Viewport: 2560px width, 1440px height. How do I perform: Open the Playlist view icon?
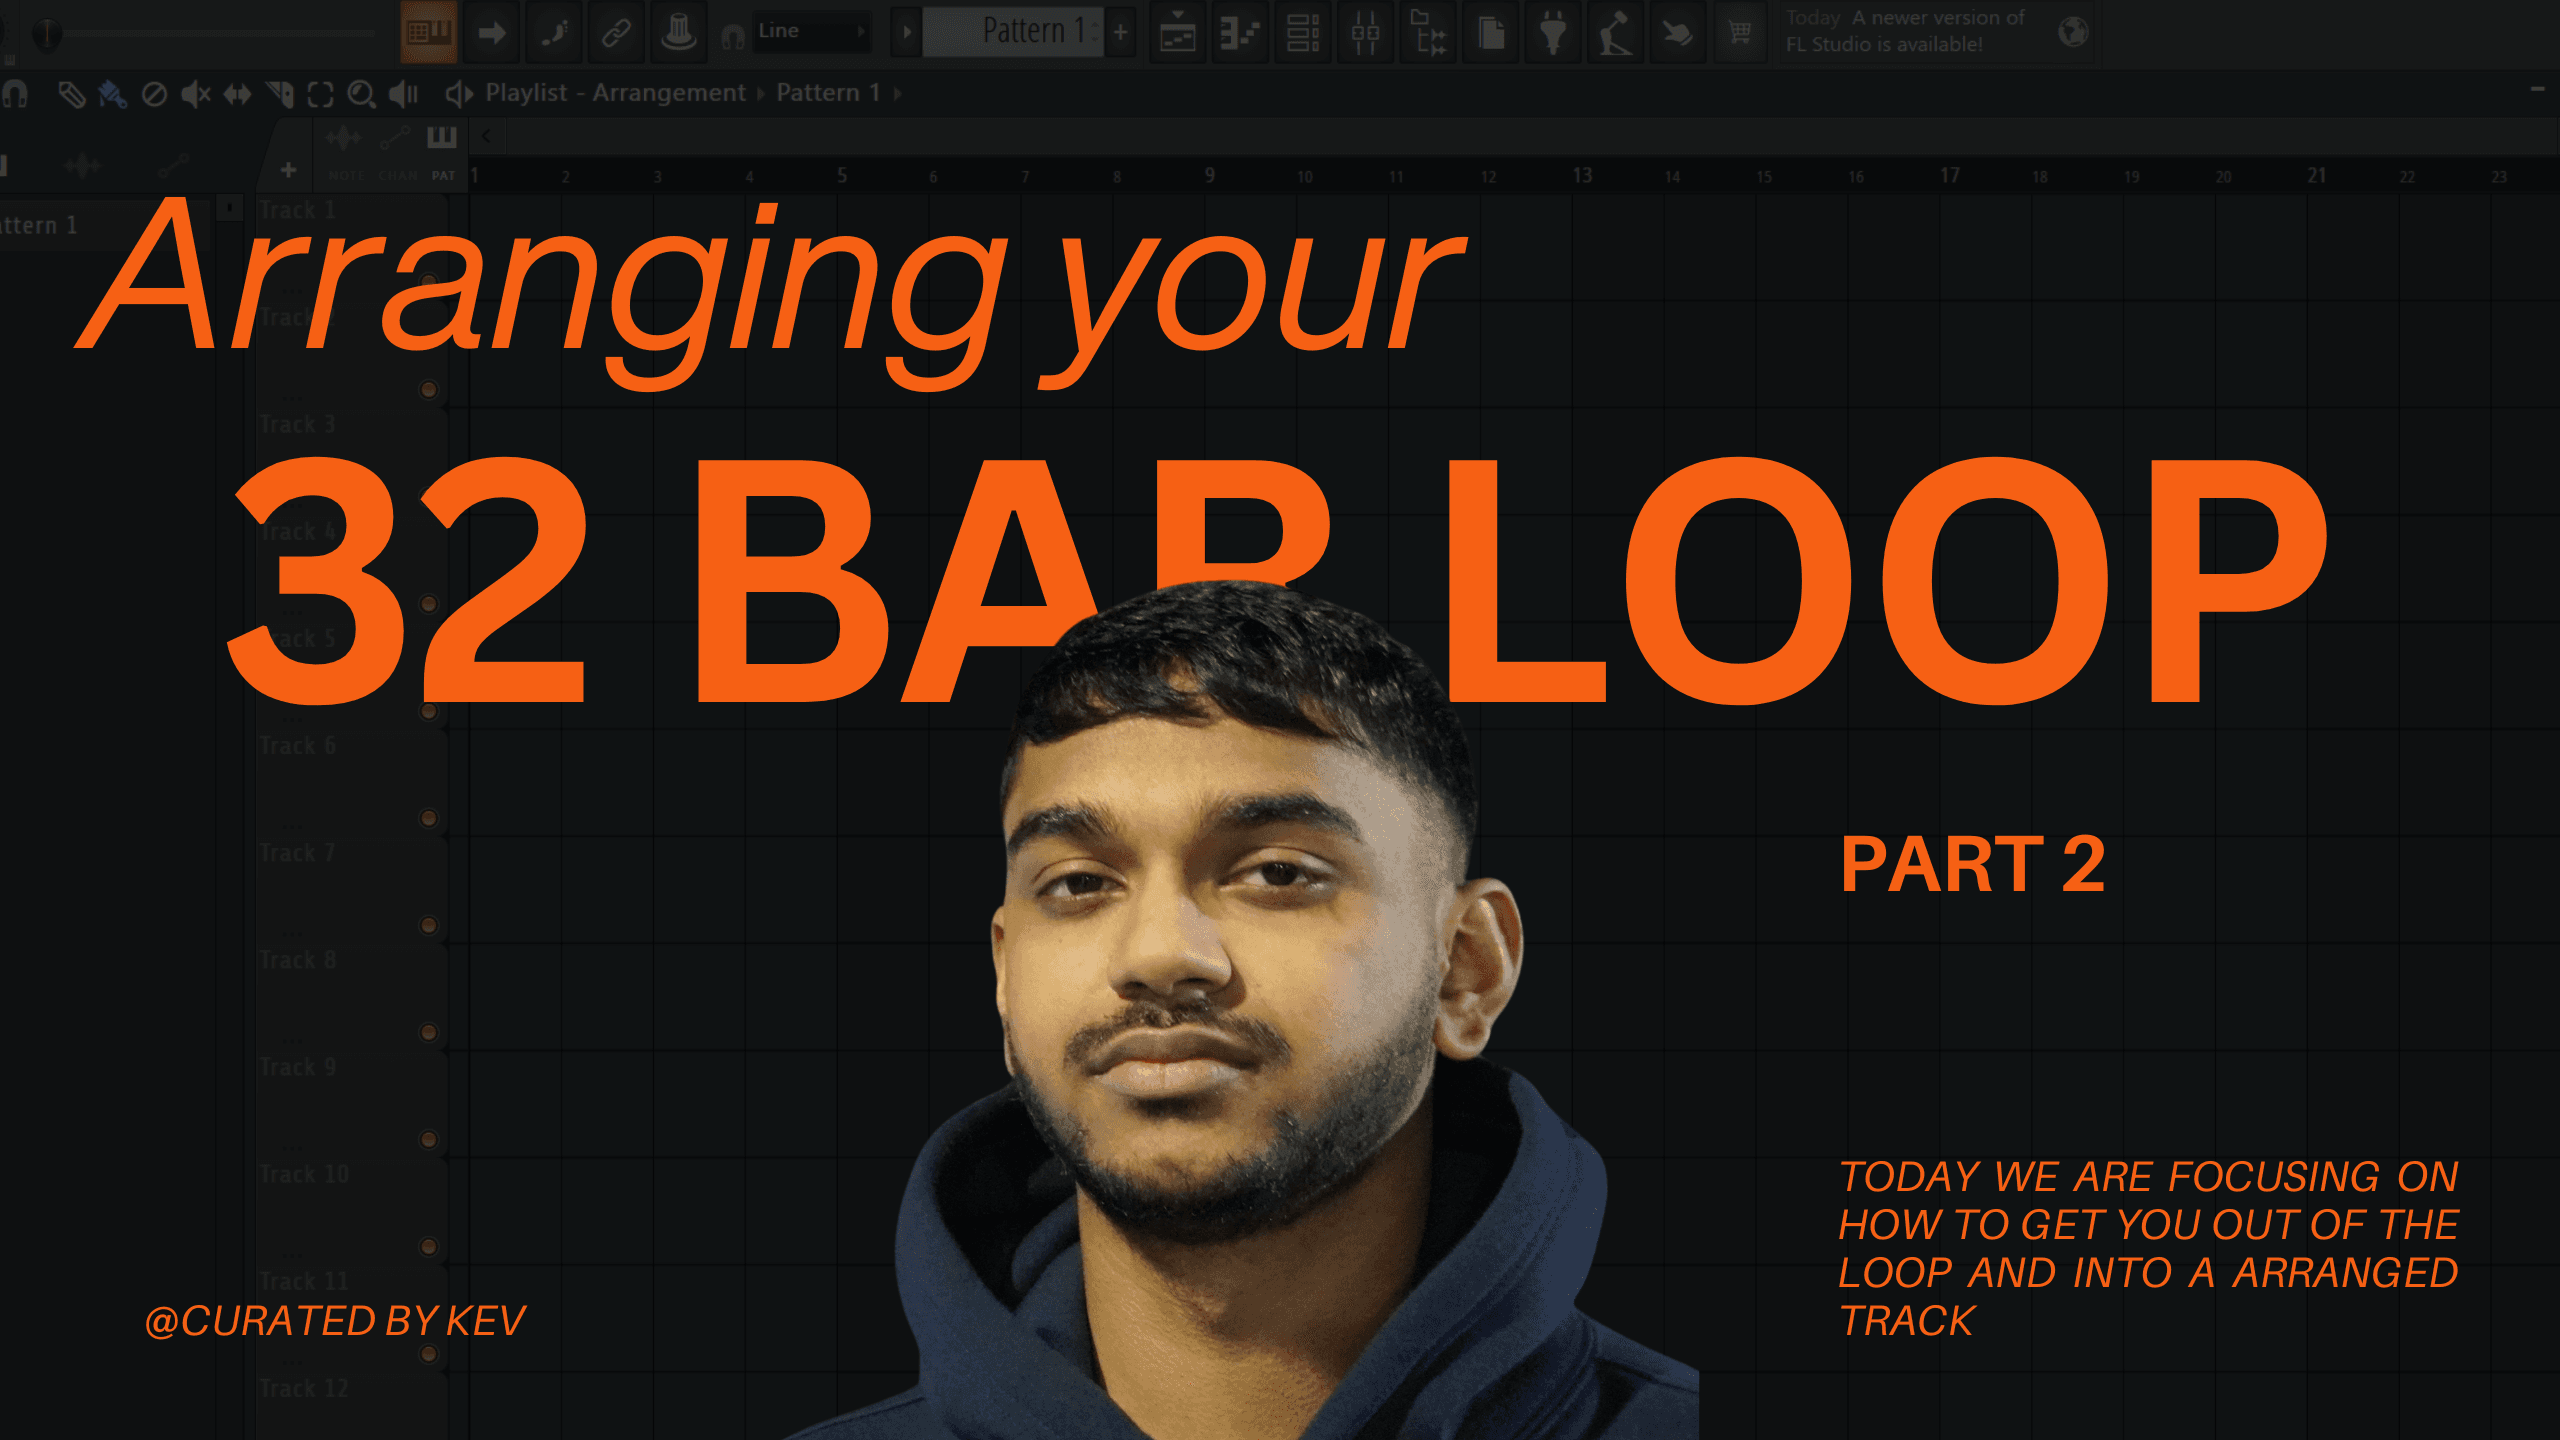(x=1177, y=32)
